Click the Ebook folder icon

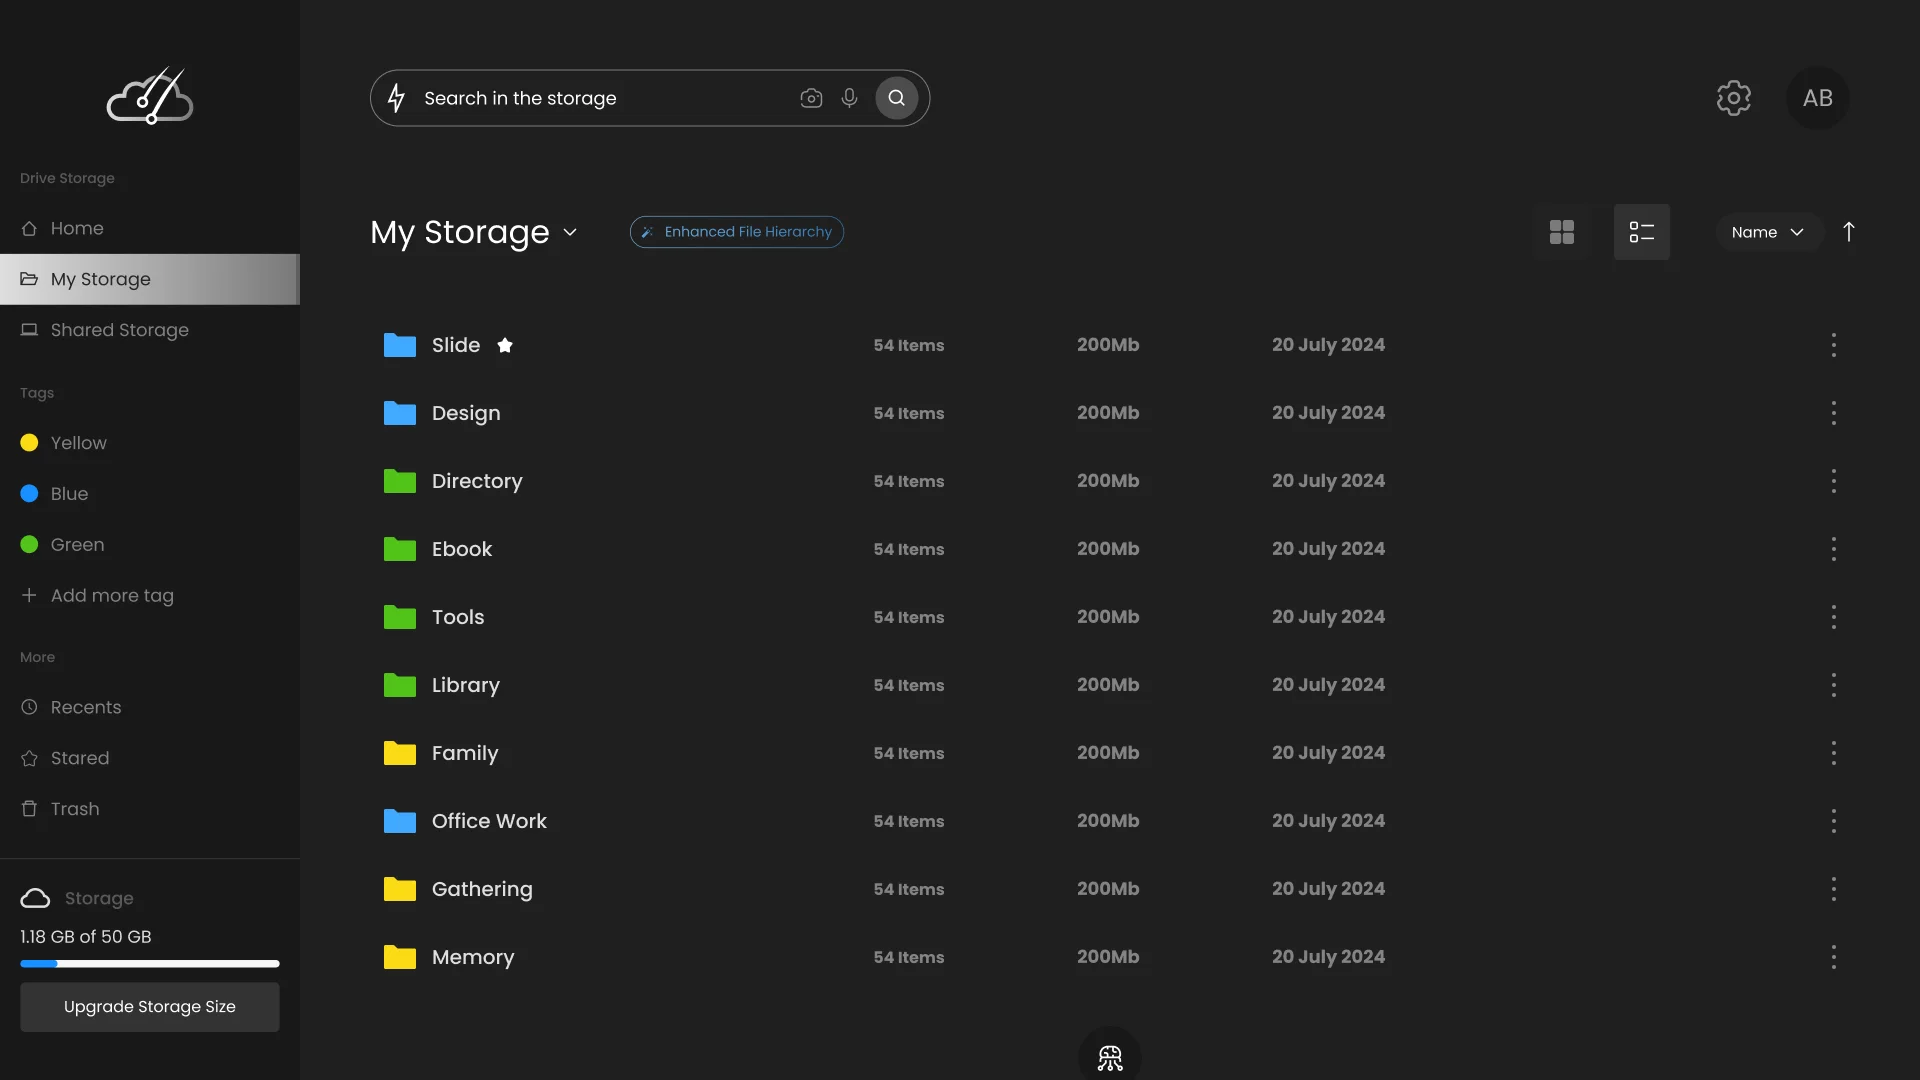tap(400, 549)
